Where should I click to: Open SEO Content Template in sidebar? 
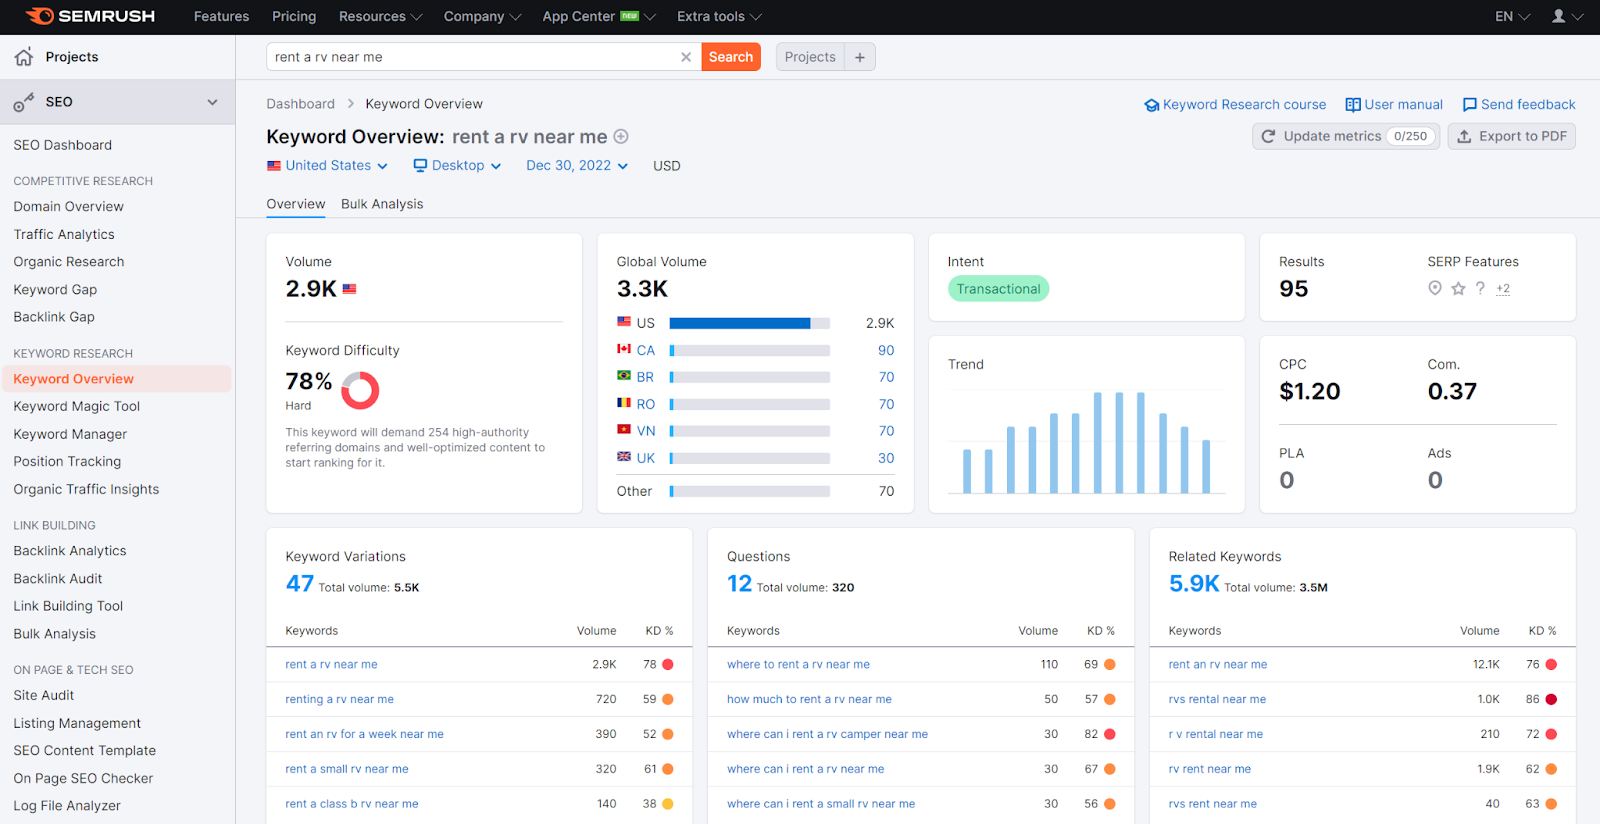[x=85, y=750]
